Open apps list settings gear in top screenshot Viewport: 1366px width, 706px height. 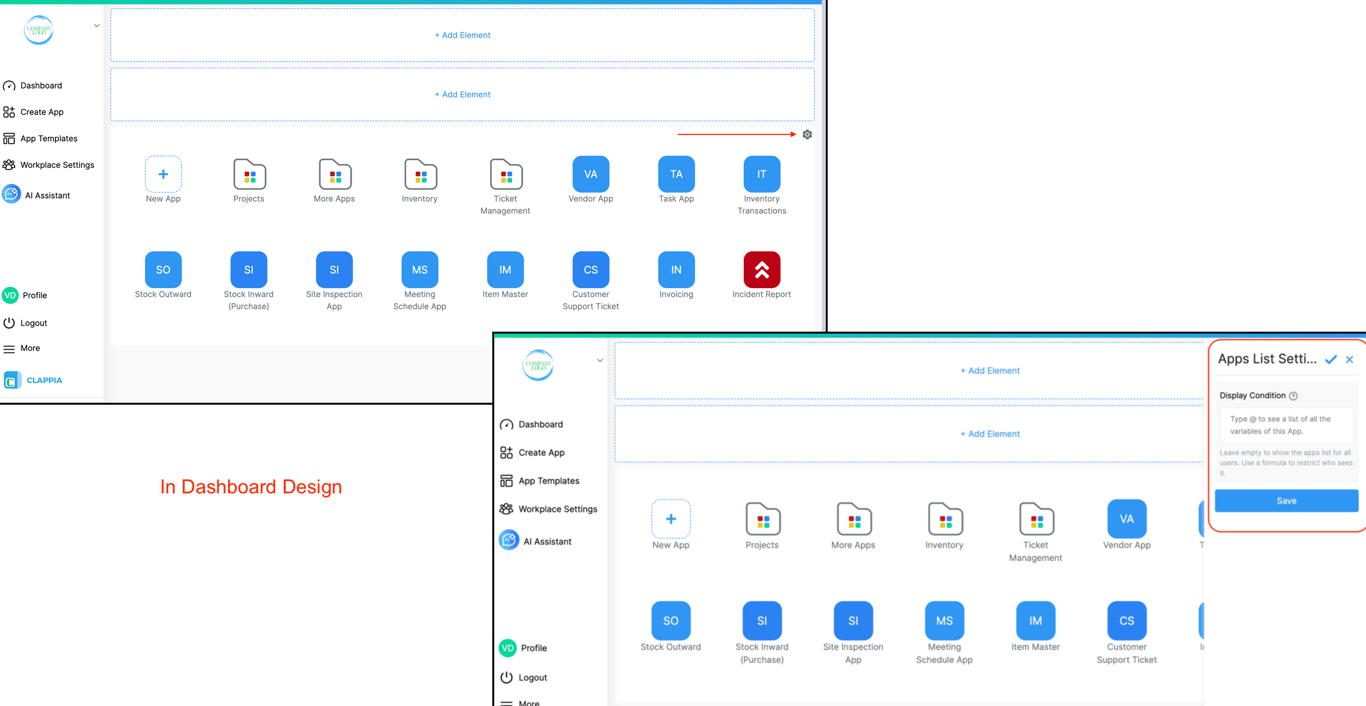pos(807,134)
